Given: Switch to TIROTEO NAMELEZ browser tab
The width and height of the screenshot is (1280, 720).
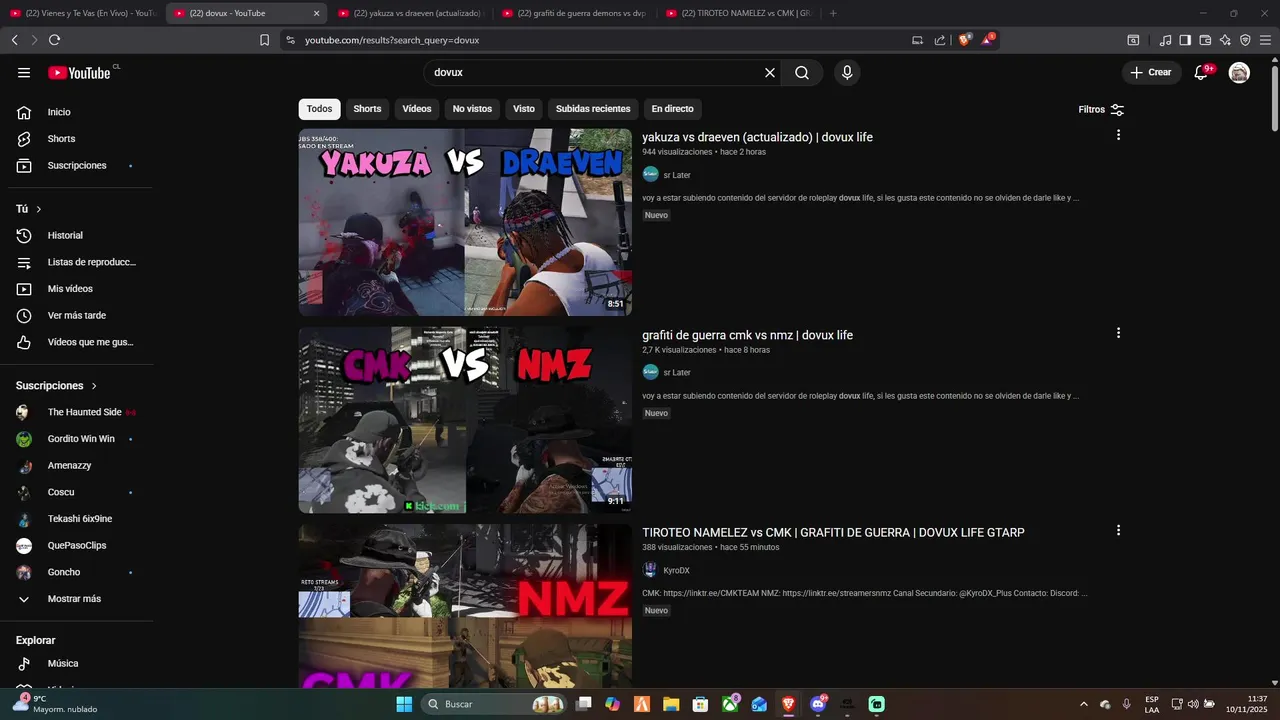Looking at the screenshot, I should (x=737, y=13).
